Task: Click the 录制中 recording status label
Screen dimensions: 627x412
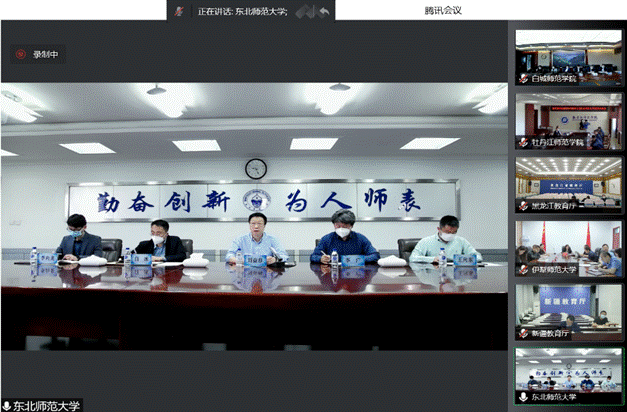Action: (45, 55)
